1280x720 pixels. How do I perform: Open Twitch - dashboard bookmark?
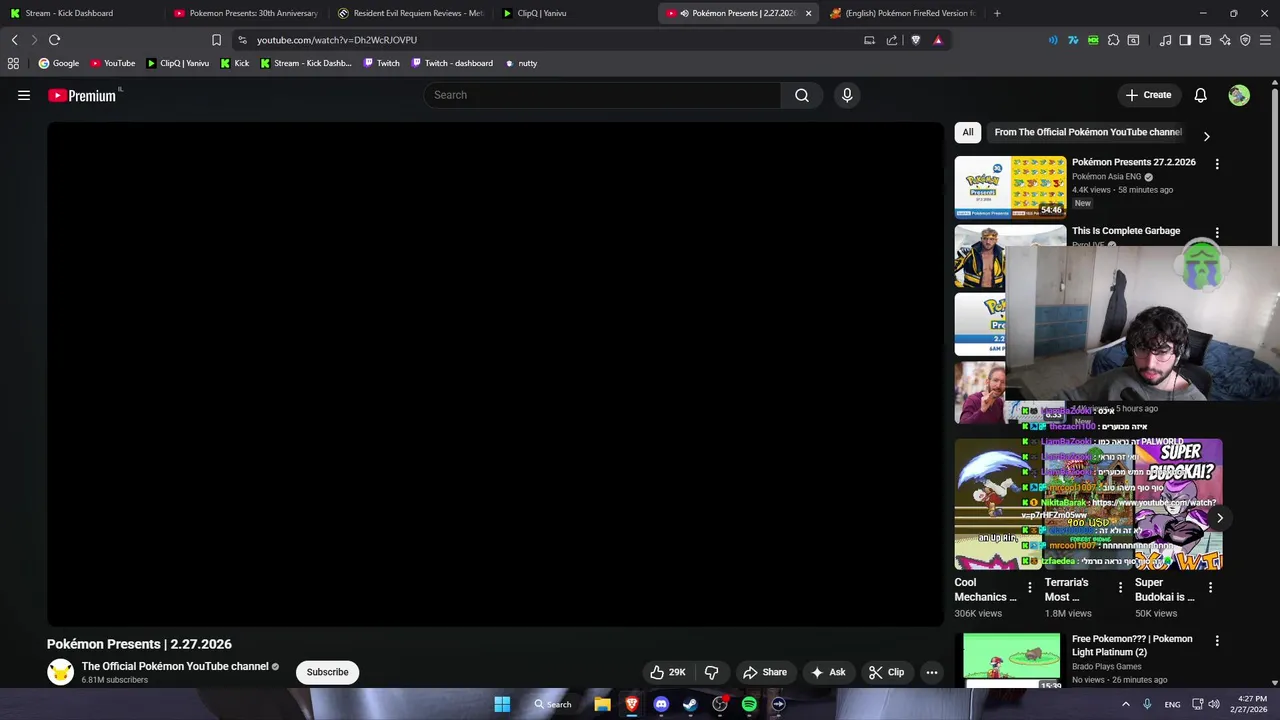pos(452,63)
